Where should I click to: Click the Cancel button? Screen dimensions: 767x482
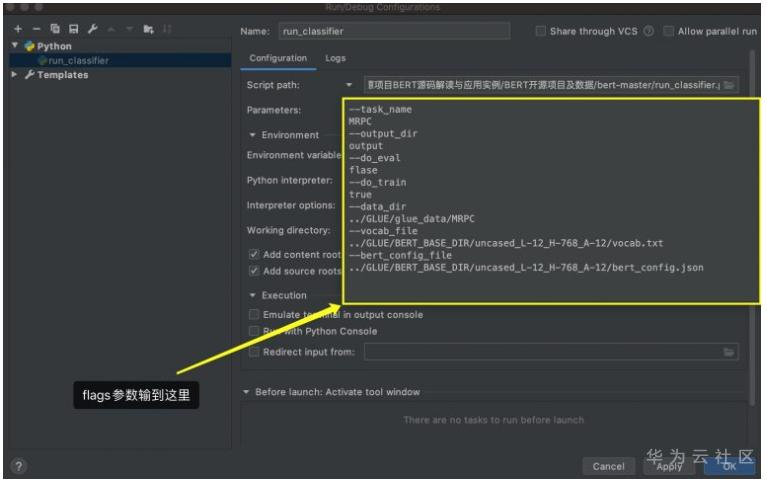[x=609, y=466]
